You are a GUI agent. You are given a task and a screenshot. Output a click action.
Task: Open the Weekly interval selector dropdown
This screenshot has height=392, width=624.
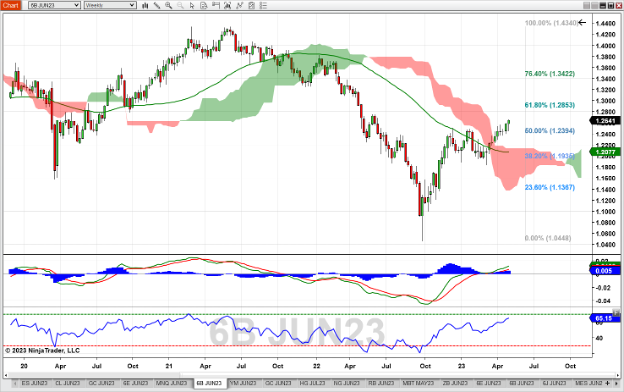tap(110, 5)
